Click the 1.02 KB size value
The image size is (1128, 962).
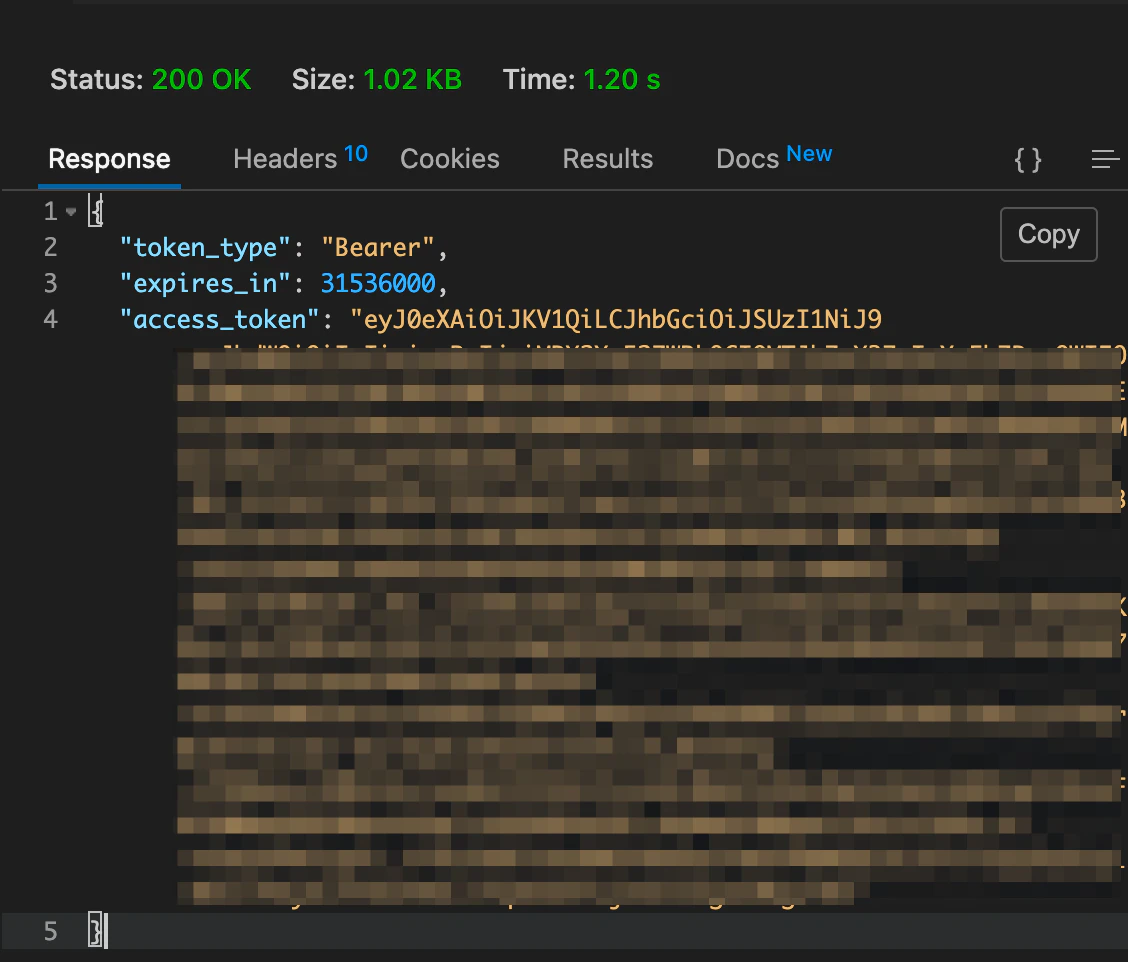coord(412,79)
